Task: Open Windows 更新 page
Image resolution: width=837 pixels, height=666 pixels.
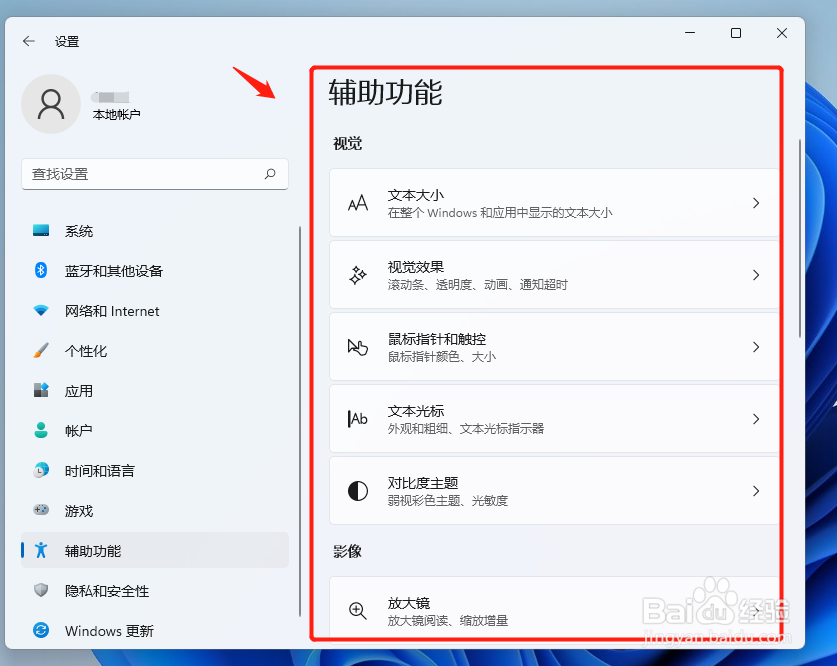Action: [x=155, y=630]
